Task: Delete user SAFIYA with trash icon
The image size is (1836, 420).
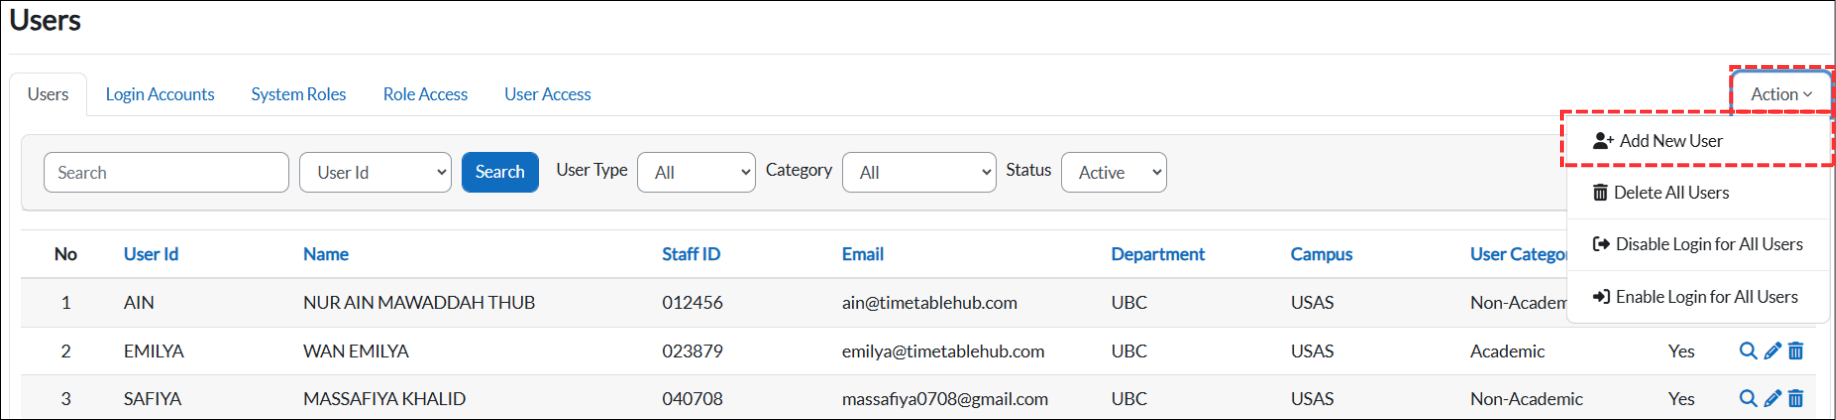Action: [1796, 398]
